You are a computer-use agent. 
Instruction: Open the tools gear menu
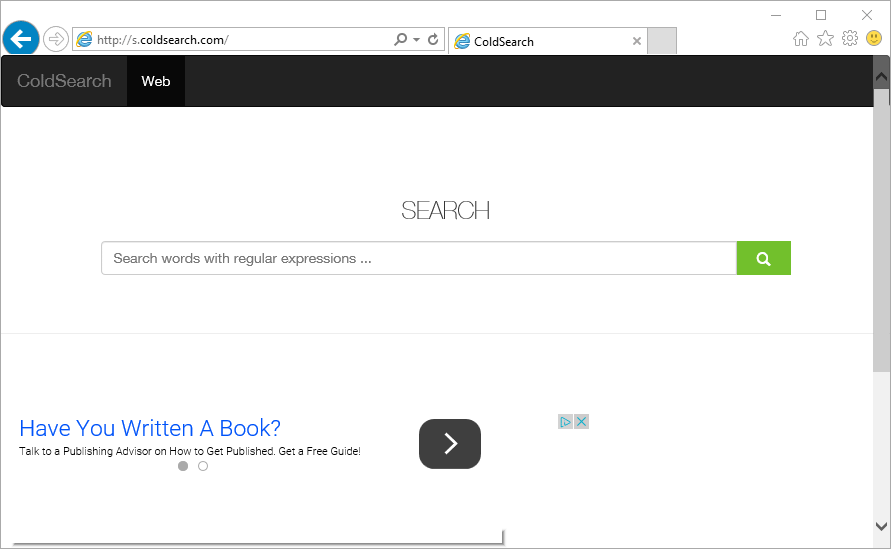point(850,39)
